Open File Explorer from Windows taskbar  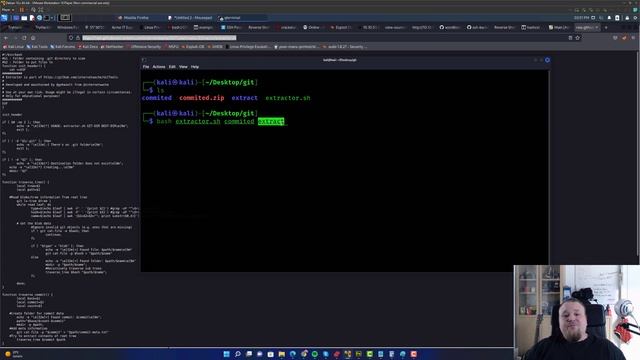282,354
